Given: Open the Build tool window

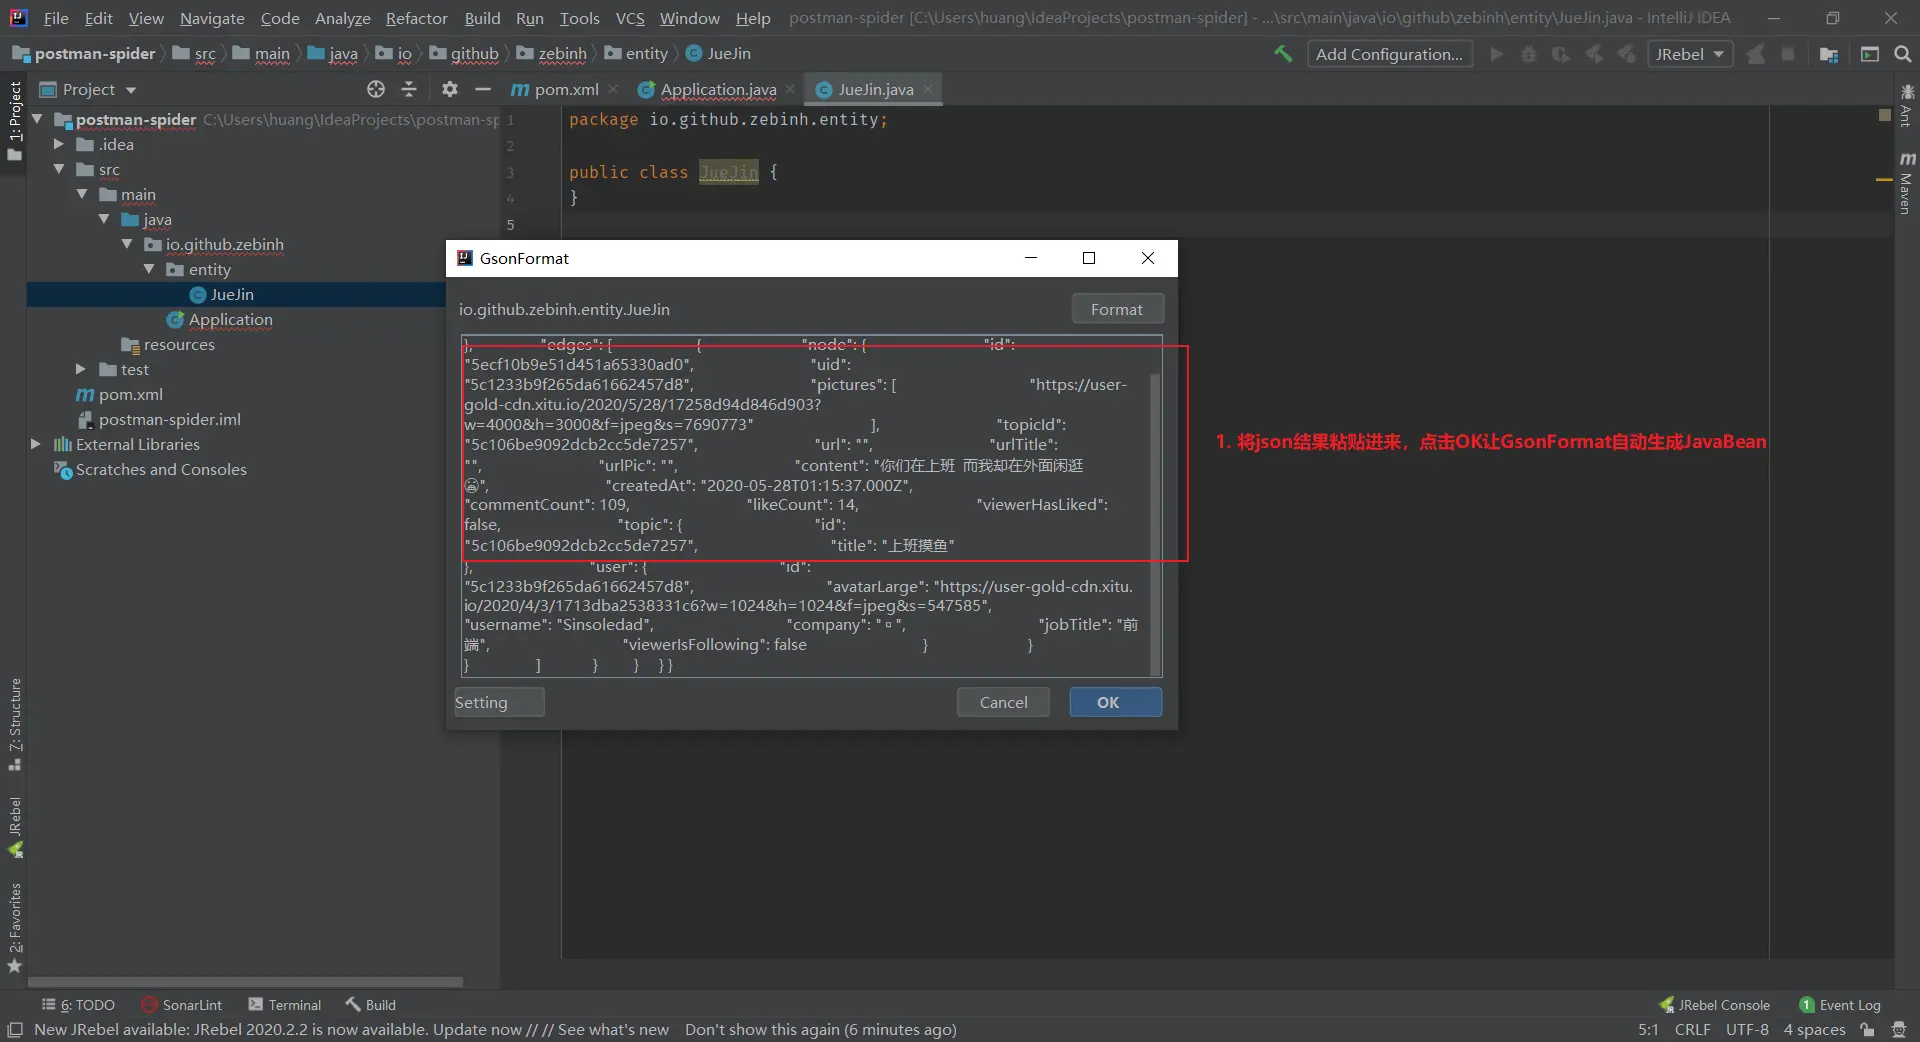Looking at the screenshot, I should 370,1005.
